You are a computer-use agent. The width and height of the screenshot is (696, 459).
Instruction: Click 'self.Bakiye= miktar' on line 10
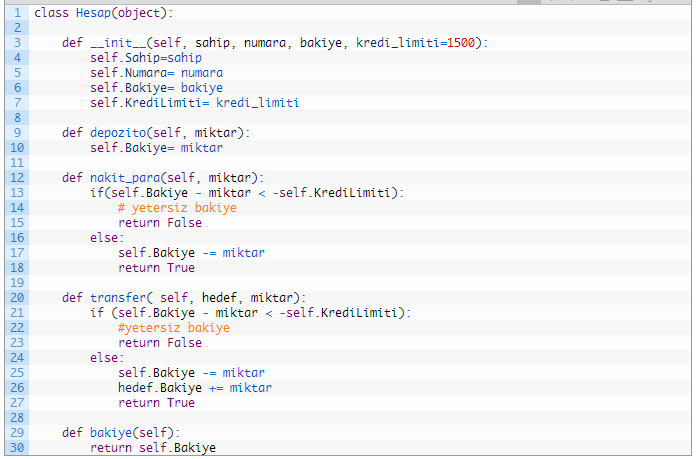[157, 148]
